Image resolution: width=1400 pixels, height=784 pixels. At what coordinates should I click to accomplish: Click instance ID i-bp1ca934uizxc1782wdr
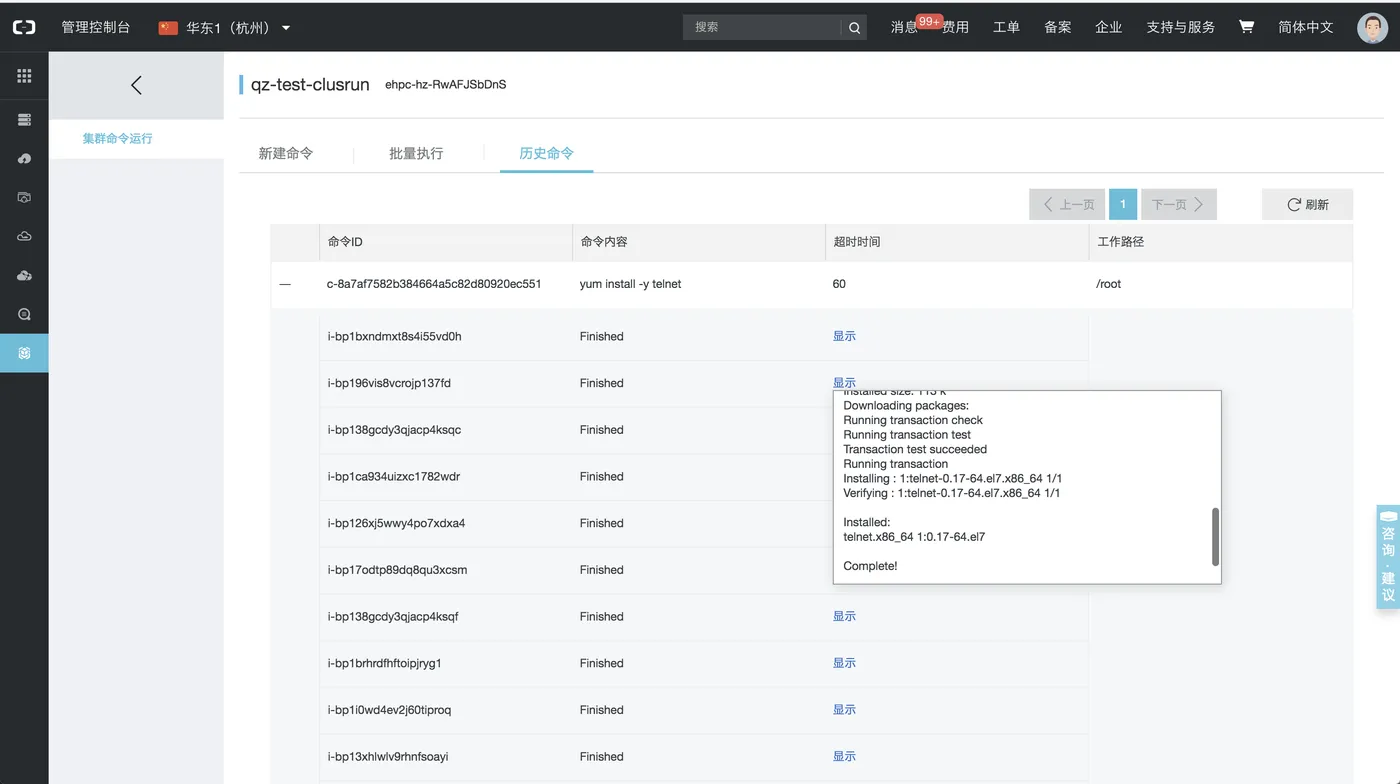point(393,477)
